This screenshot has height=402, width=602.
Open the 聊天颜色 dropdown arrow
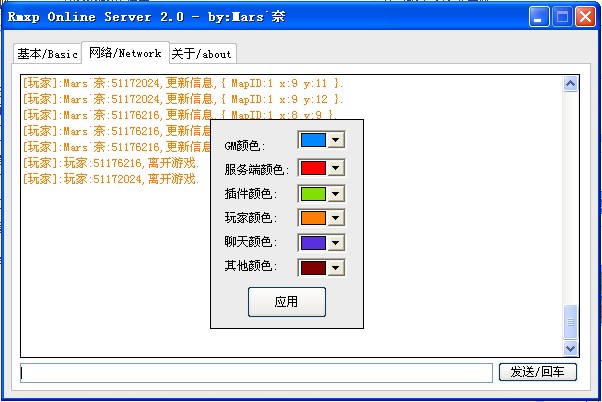336,243
